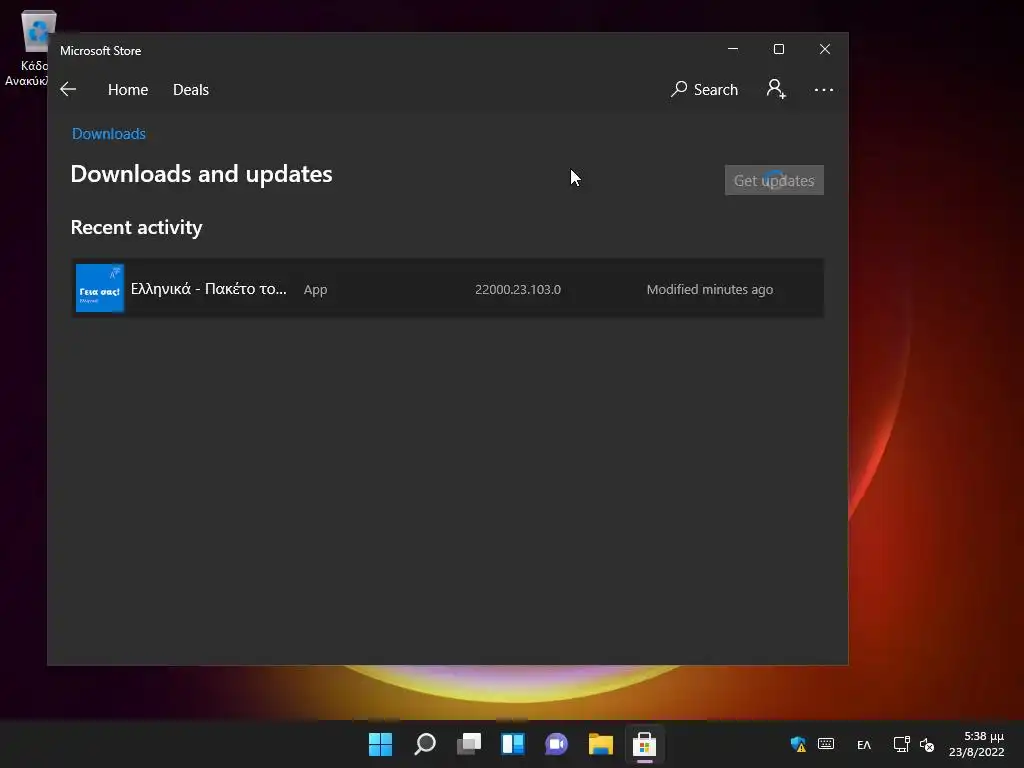
Task: Click version number 22000.23.103.0
Action: tap(517, 289)
